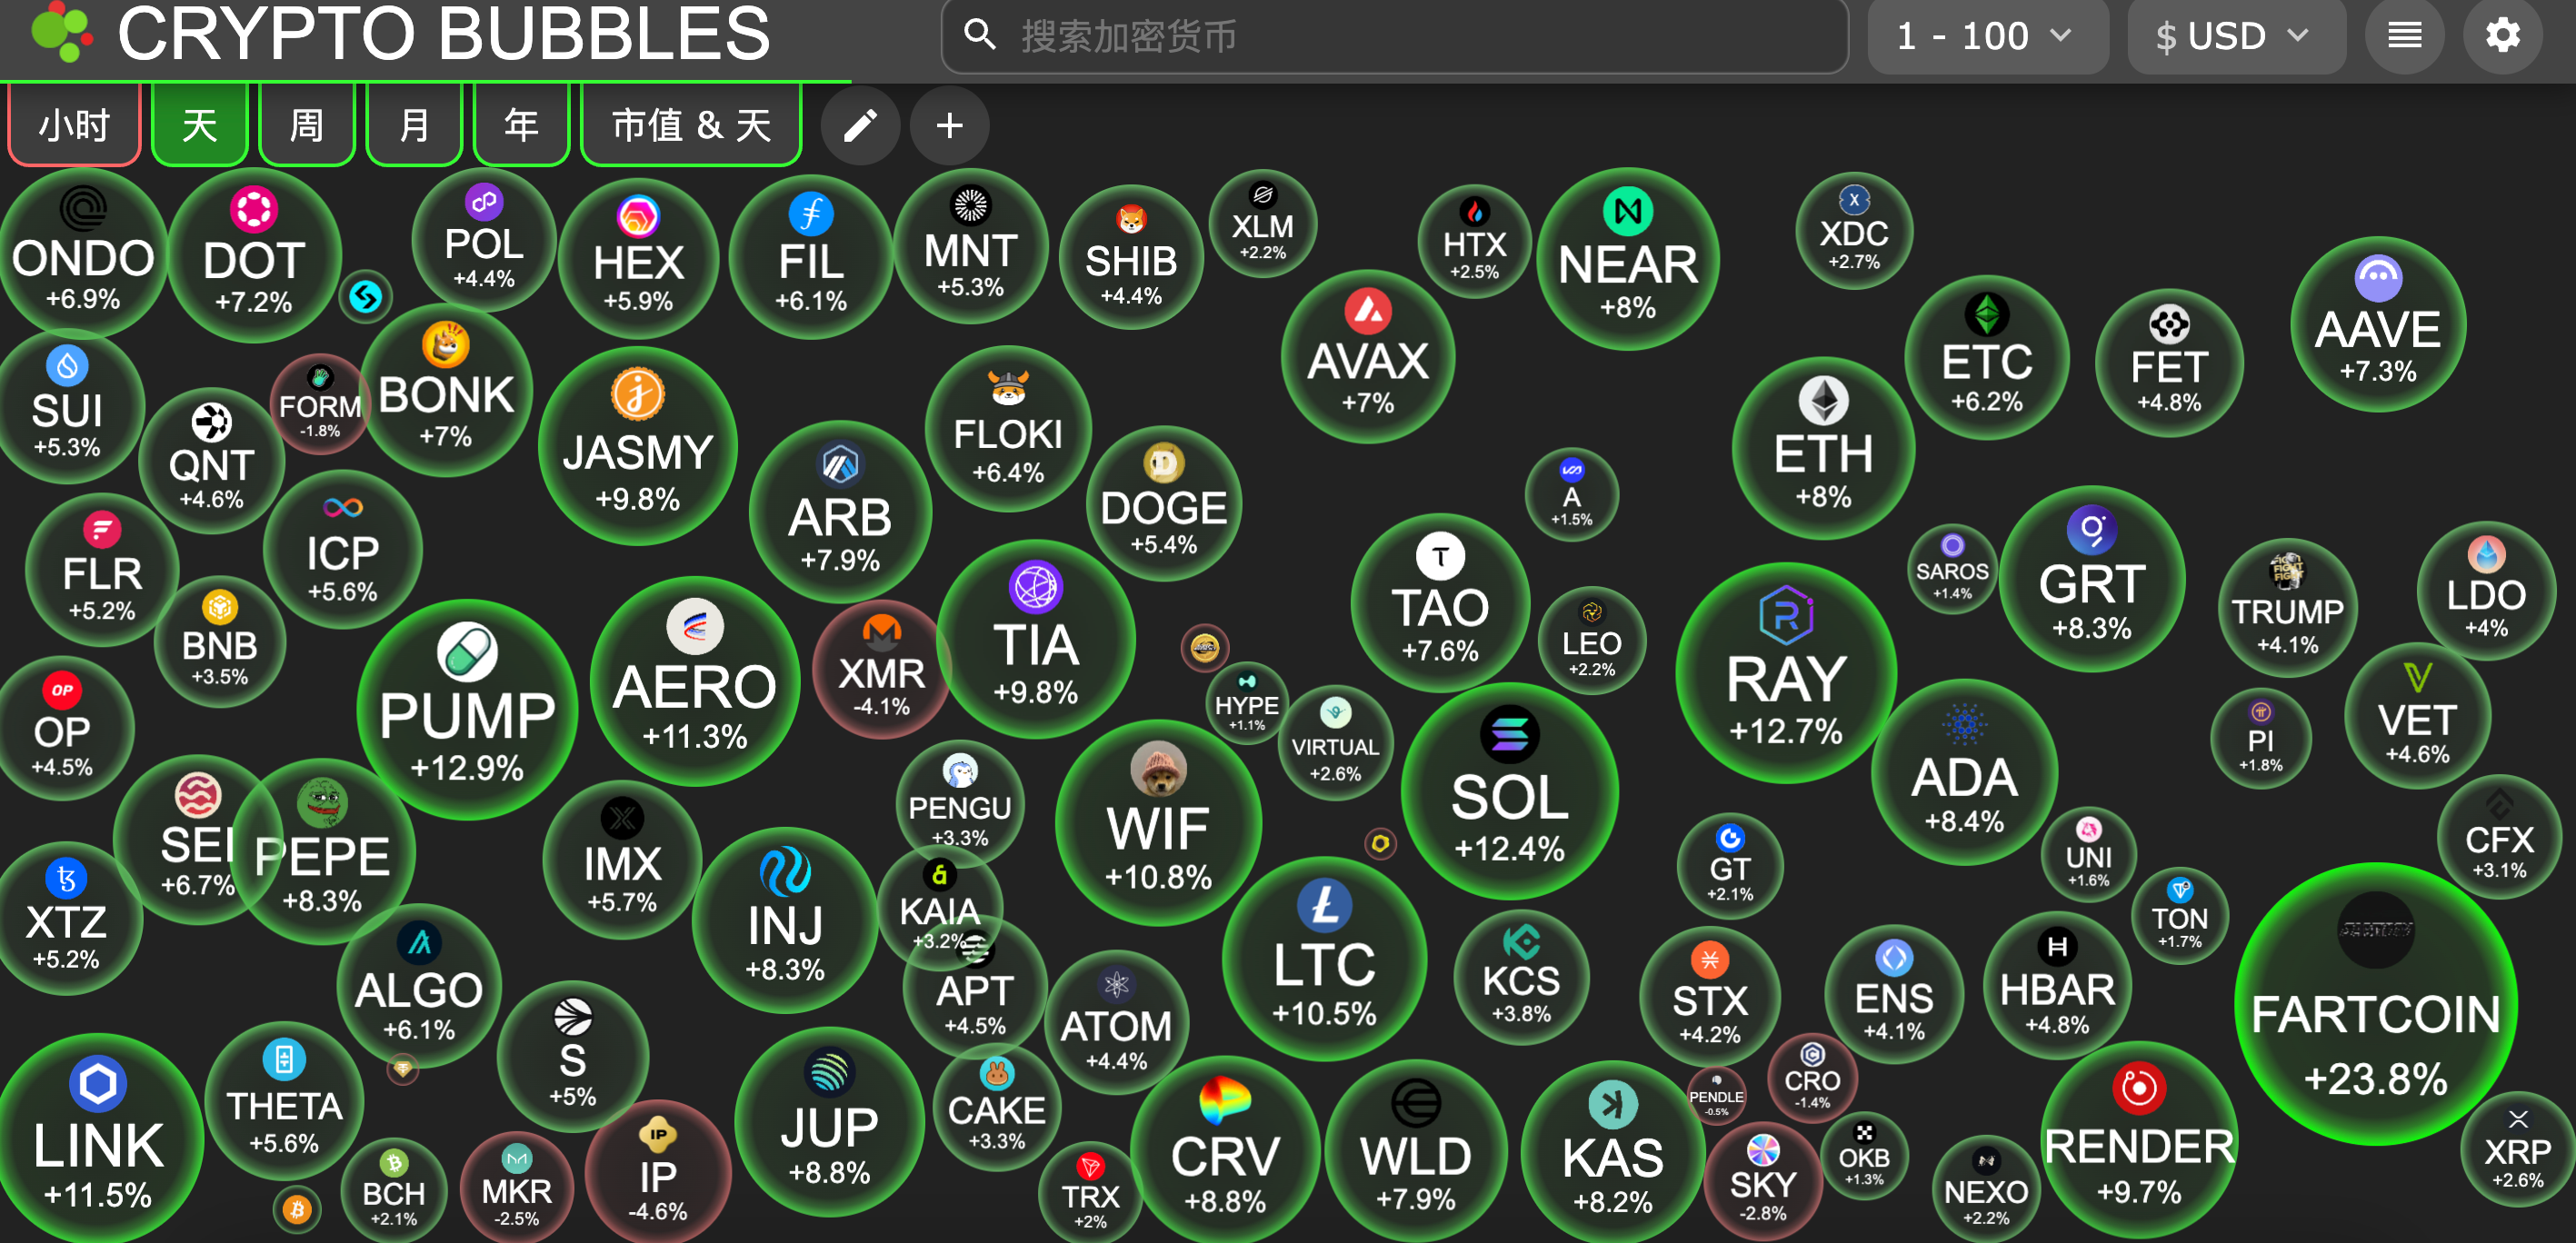The height and width of the screenshot is (1243, 2576).
Task: Click the TIA +9.8% bubble
Action: point(1036,639)
